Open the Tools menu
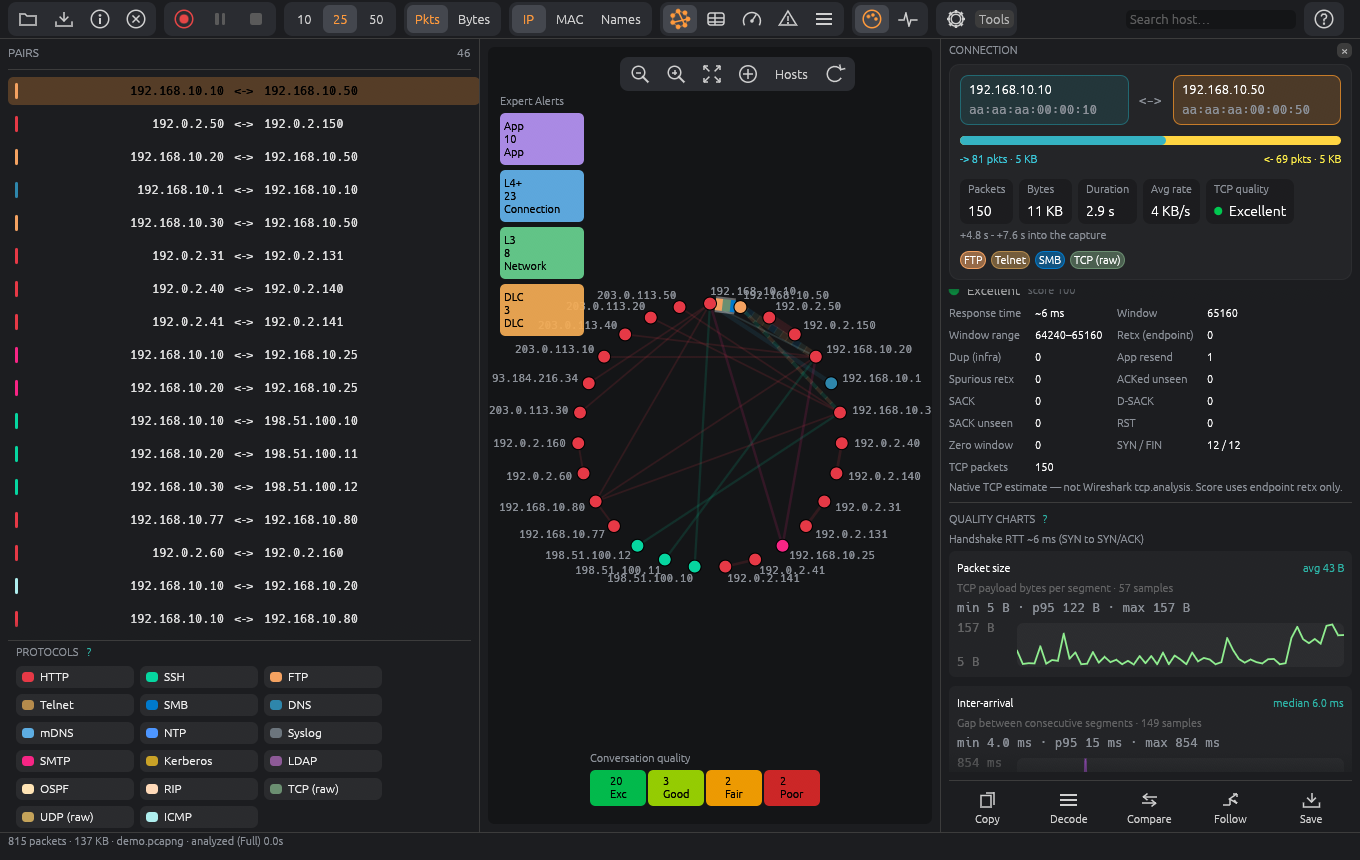 click(994, 19)
